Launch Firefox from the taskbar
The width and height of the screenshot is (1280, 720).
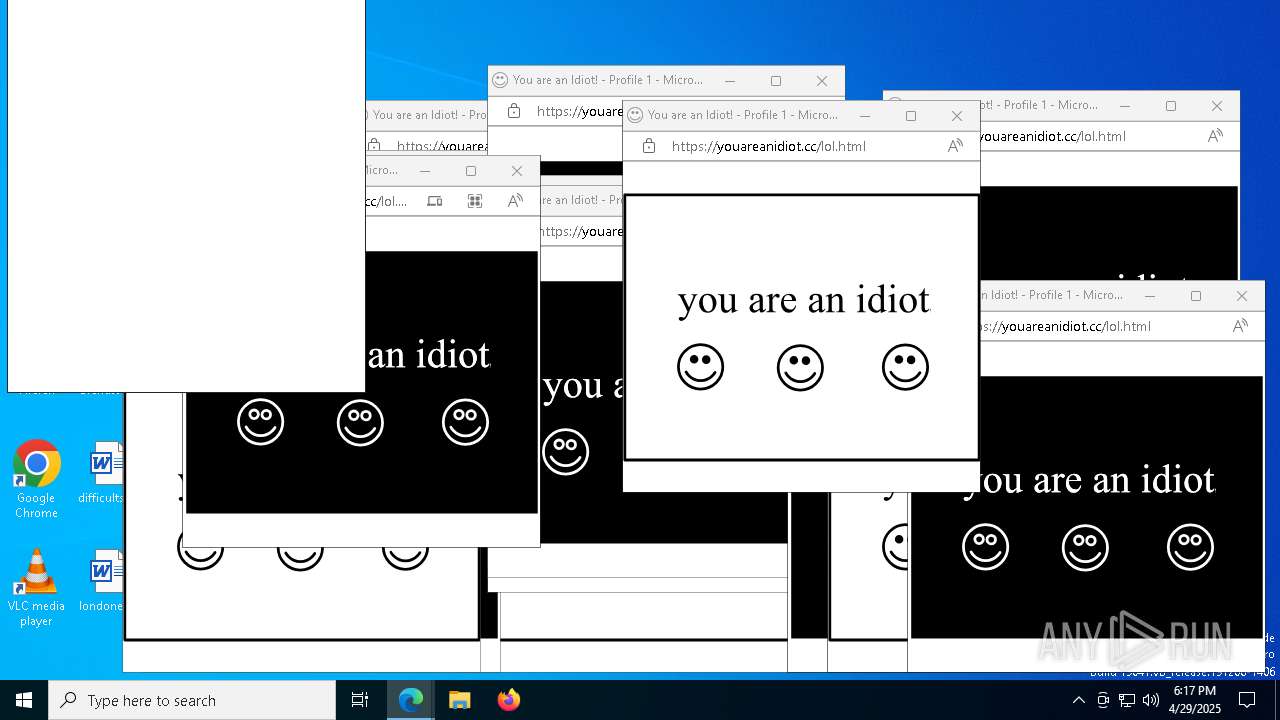[508, 700]
